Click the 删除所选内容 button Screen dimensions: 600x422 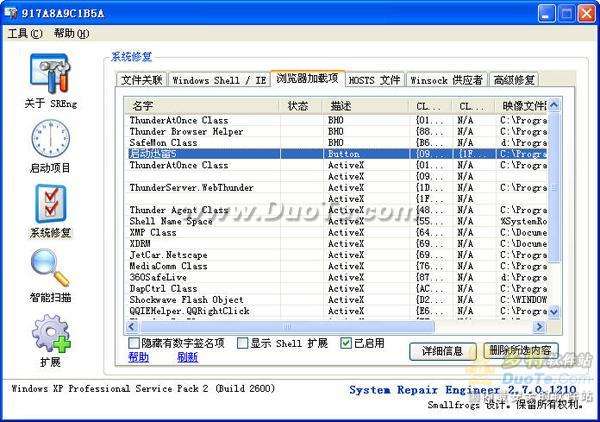pos(520,350)
